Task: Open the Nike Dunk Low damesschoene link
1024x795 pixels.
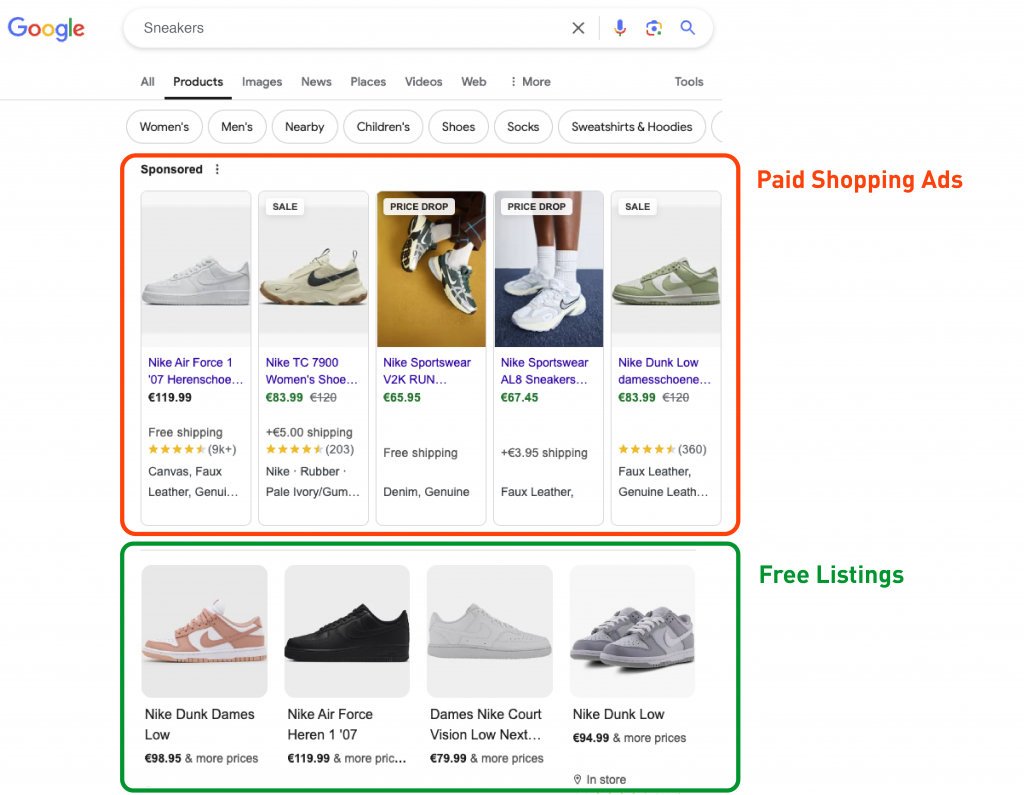Action: coord(665,371)
